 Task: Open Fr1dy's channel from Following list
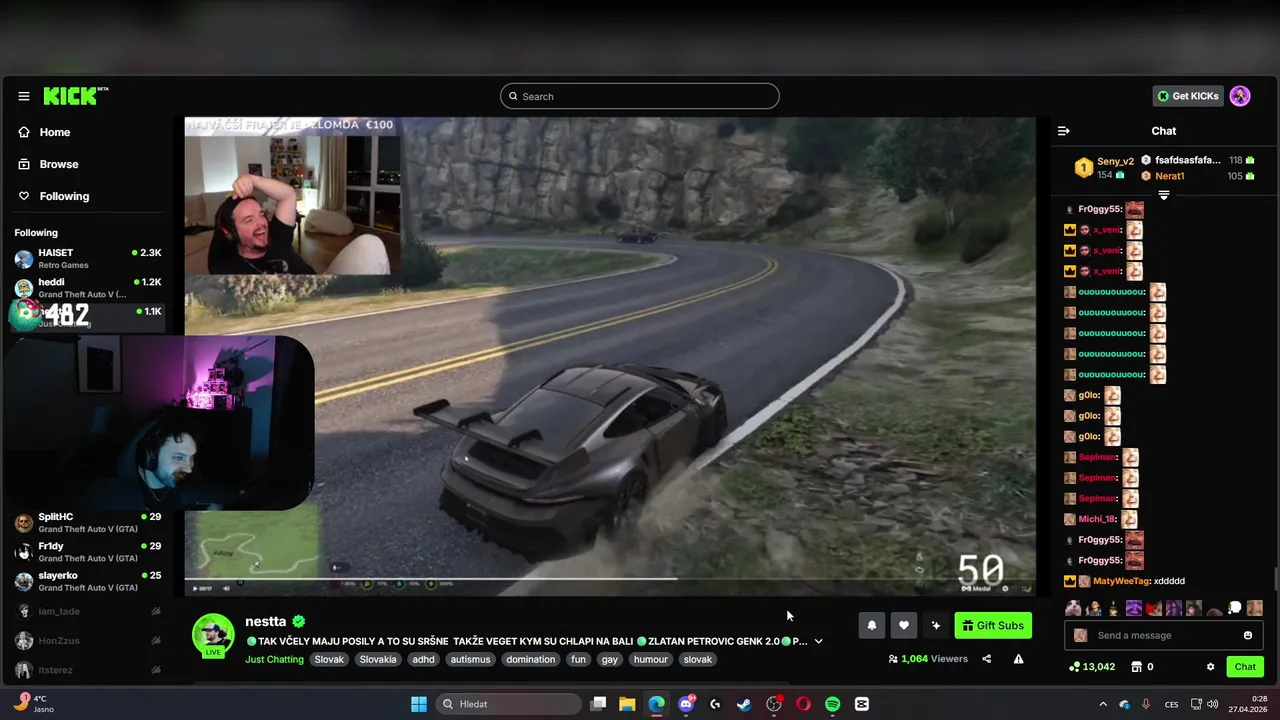88,551
